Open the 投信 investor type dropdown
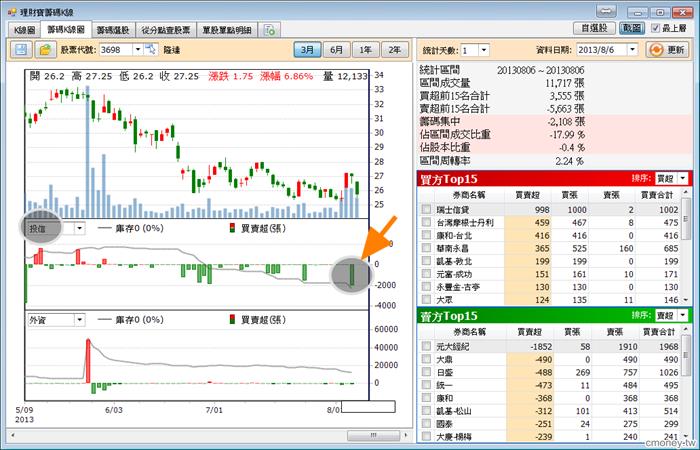The width and height of the screenshot is (700, 450). tap(79, 229)
